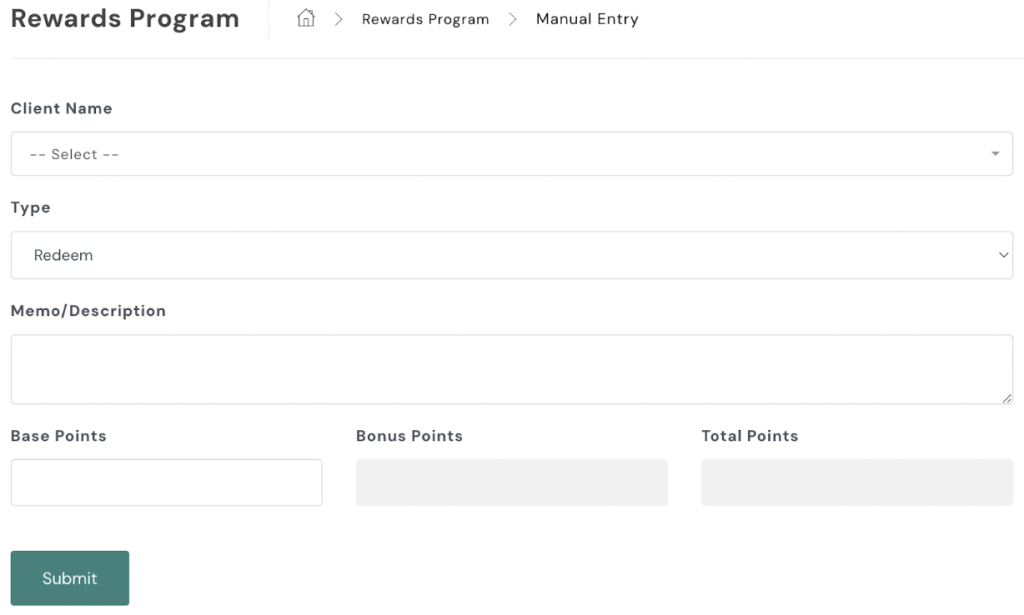The width and height of the screenshot is (1024, 615).
Task: Click the breadcrumb chevron after the home icon
Action: click(x=338, y=19)
